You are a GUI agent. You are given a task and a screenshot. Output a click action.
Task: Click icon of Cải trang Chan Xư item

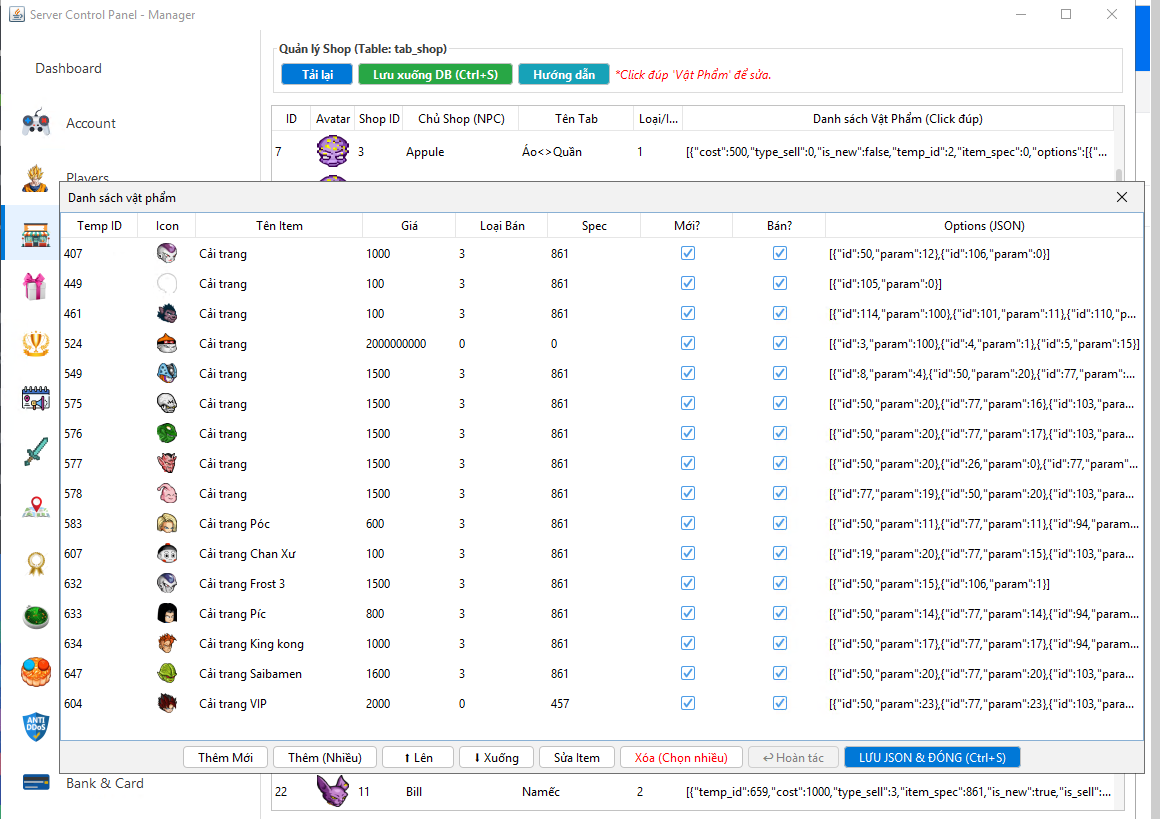point(167,553)
